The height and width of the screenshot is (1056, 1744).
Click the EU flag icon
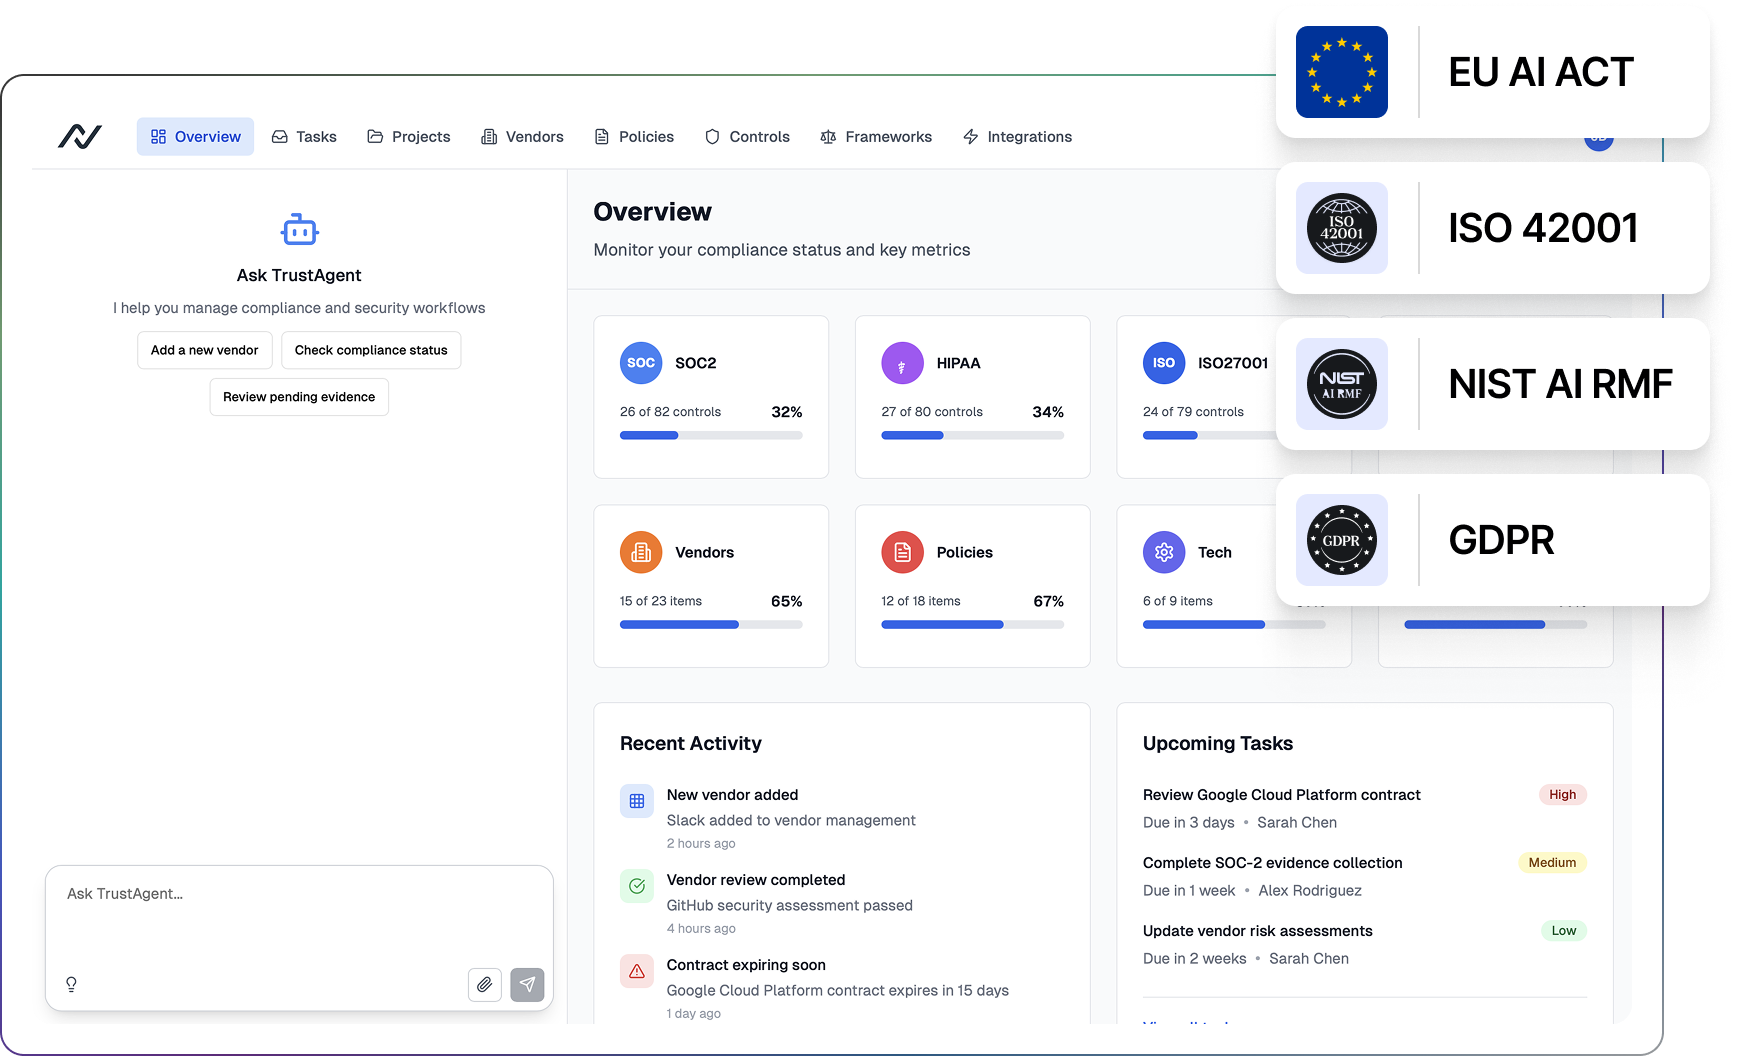pyautogui.click(x=1342, y=72)
